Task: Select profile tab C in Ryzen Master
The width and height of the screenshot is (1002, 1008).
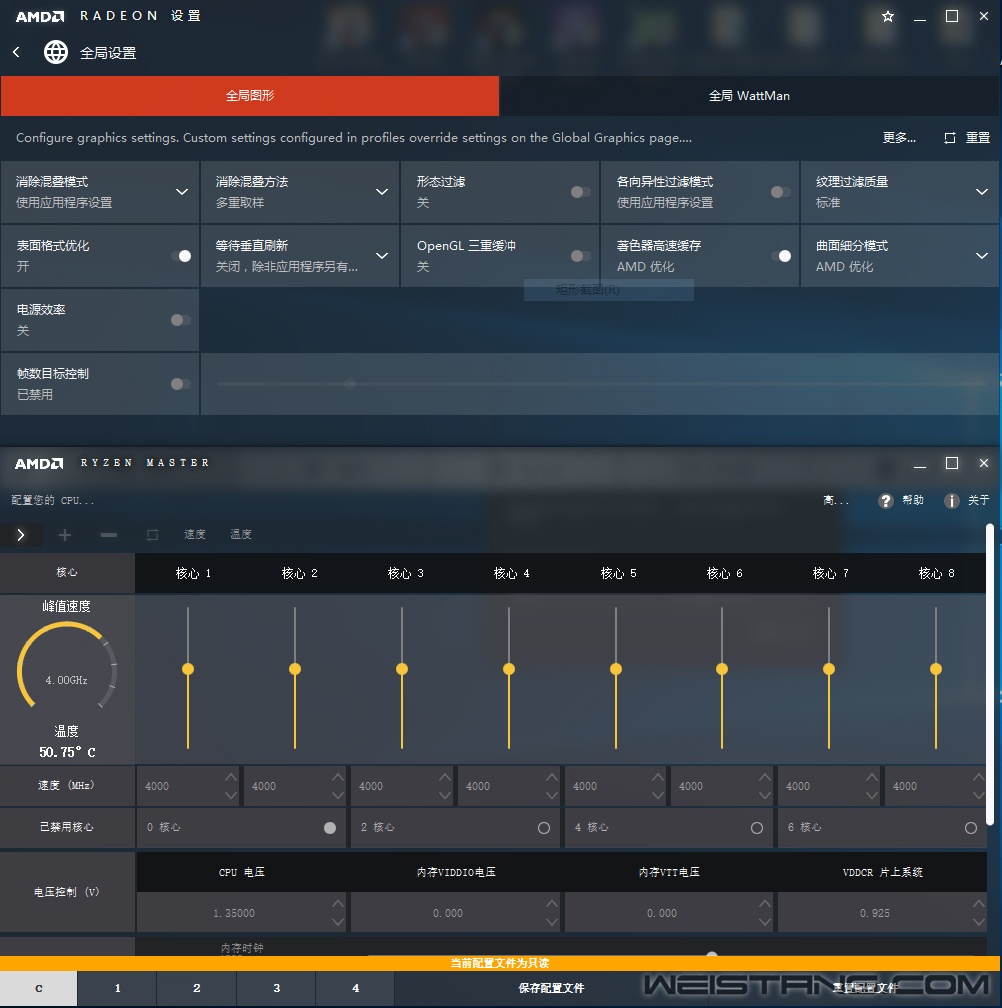Action: pos(39,989)
